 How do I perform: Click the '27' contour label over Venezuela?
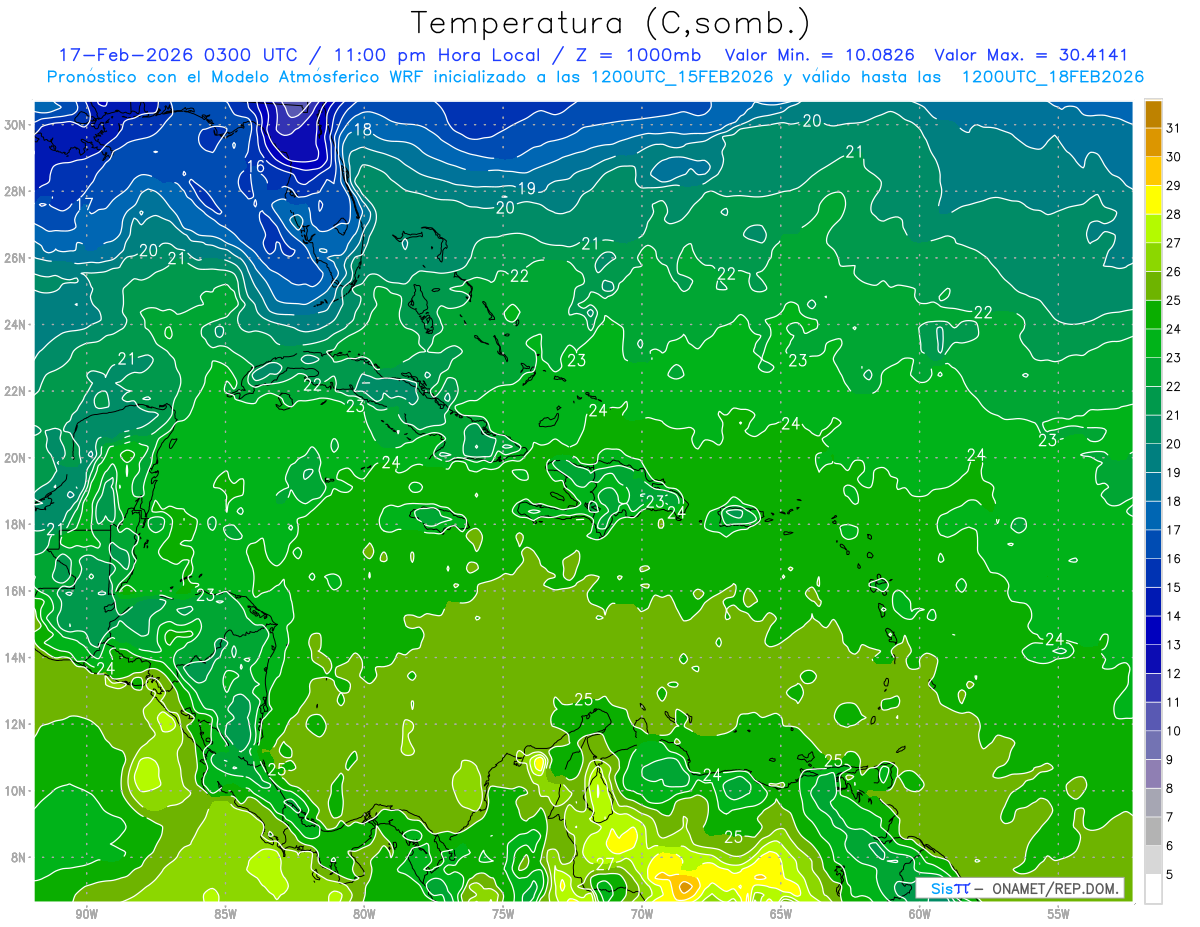(x=606, y=863)
